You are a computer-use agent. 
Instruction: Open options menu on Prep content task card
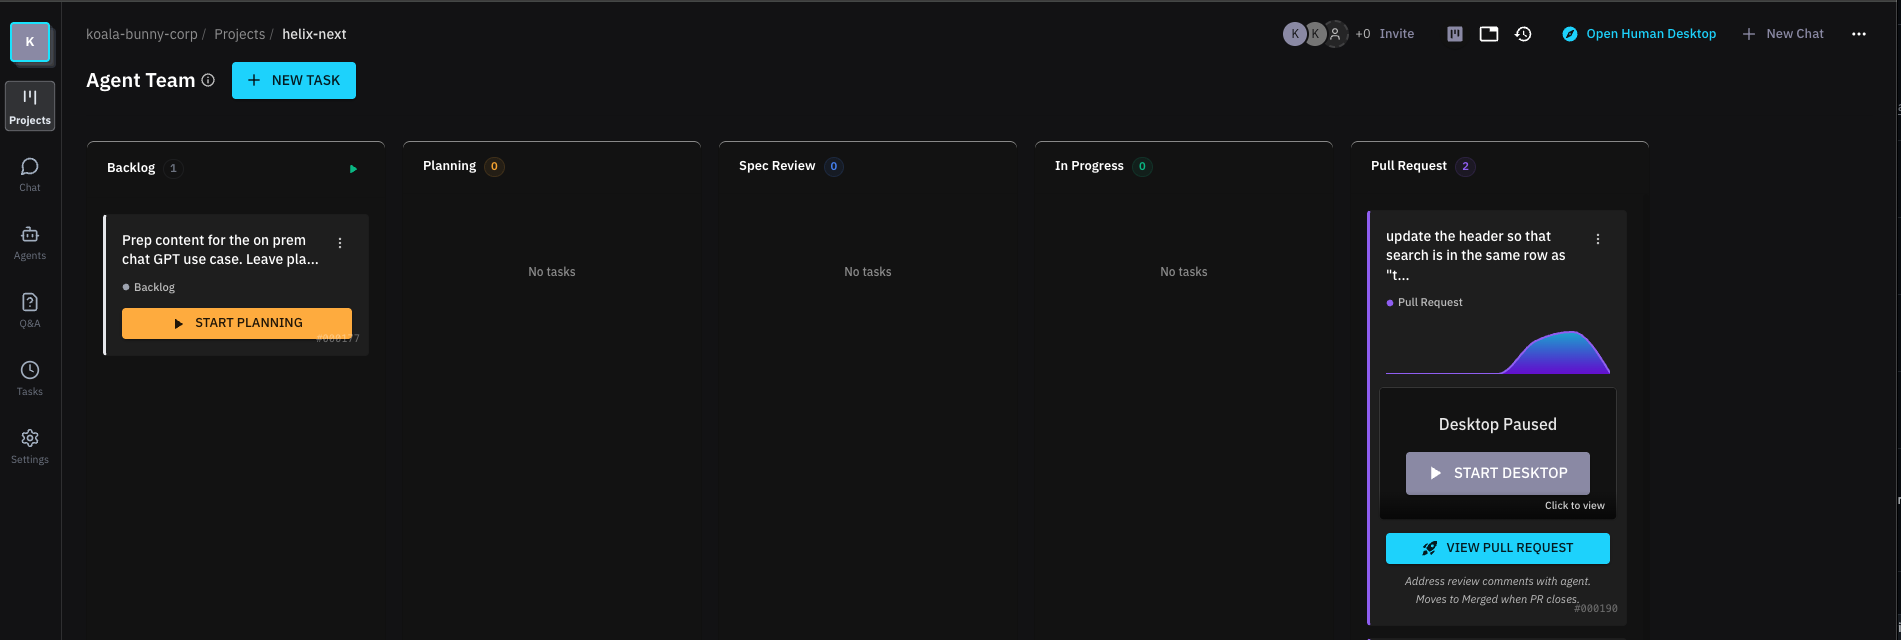(340, 243)
